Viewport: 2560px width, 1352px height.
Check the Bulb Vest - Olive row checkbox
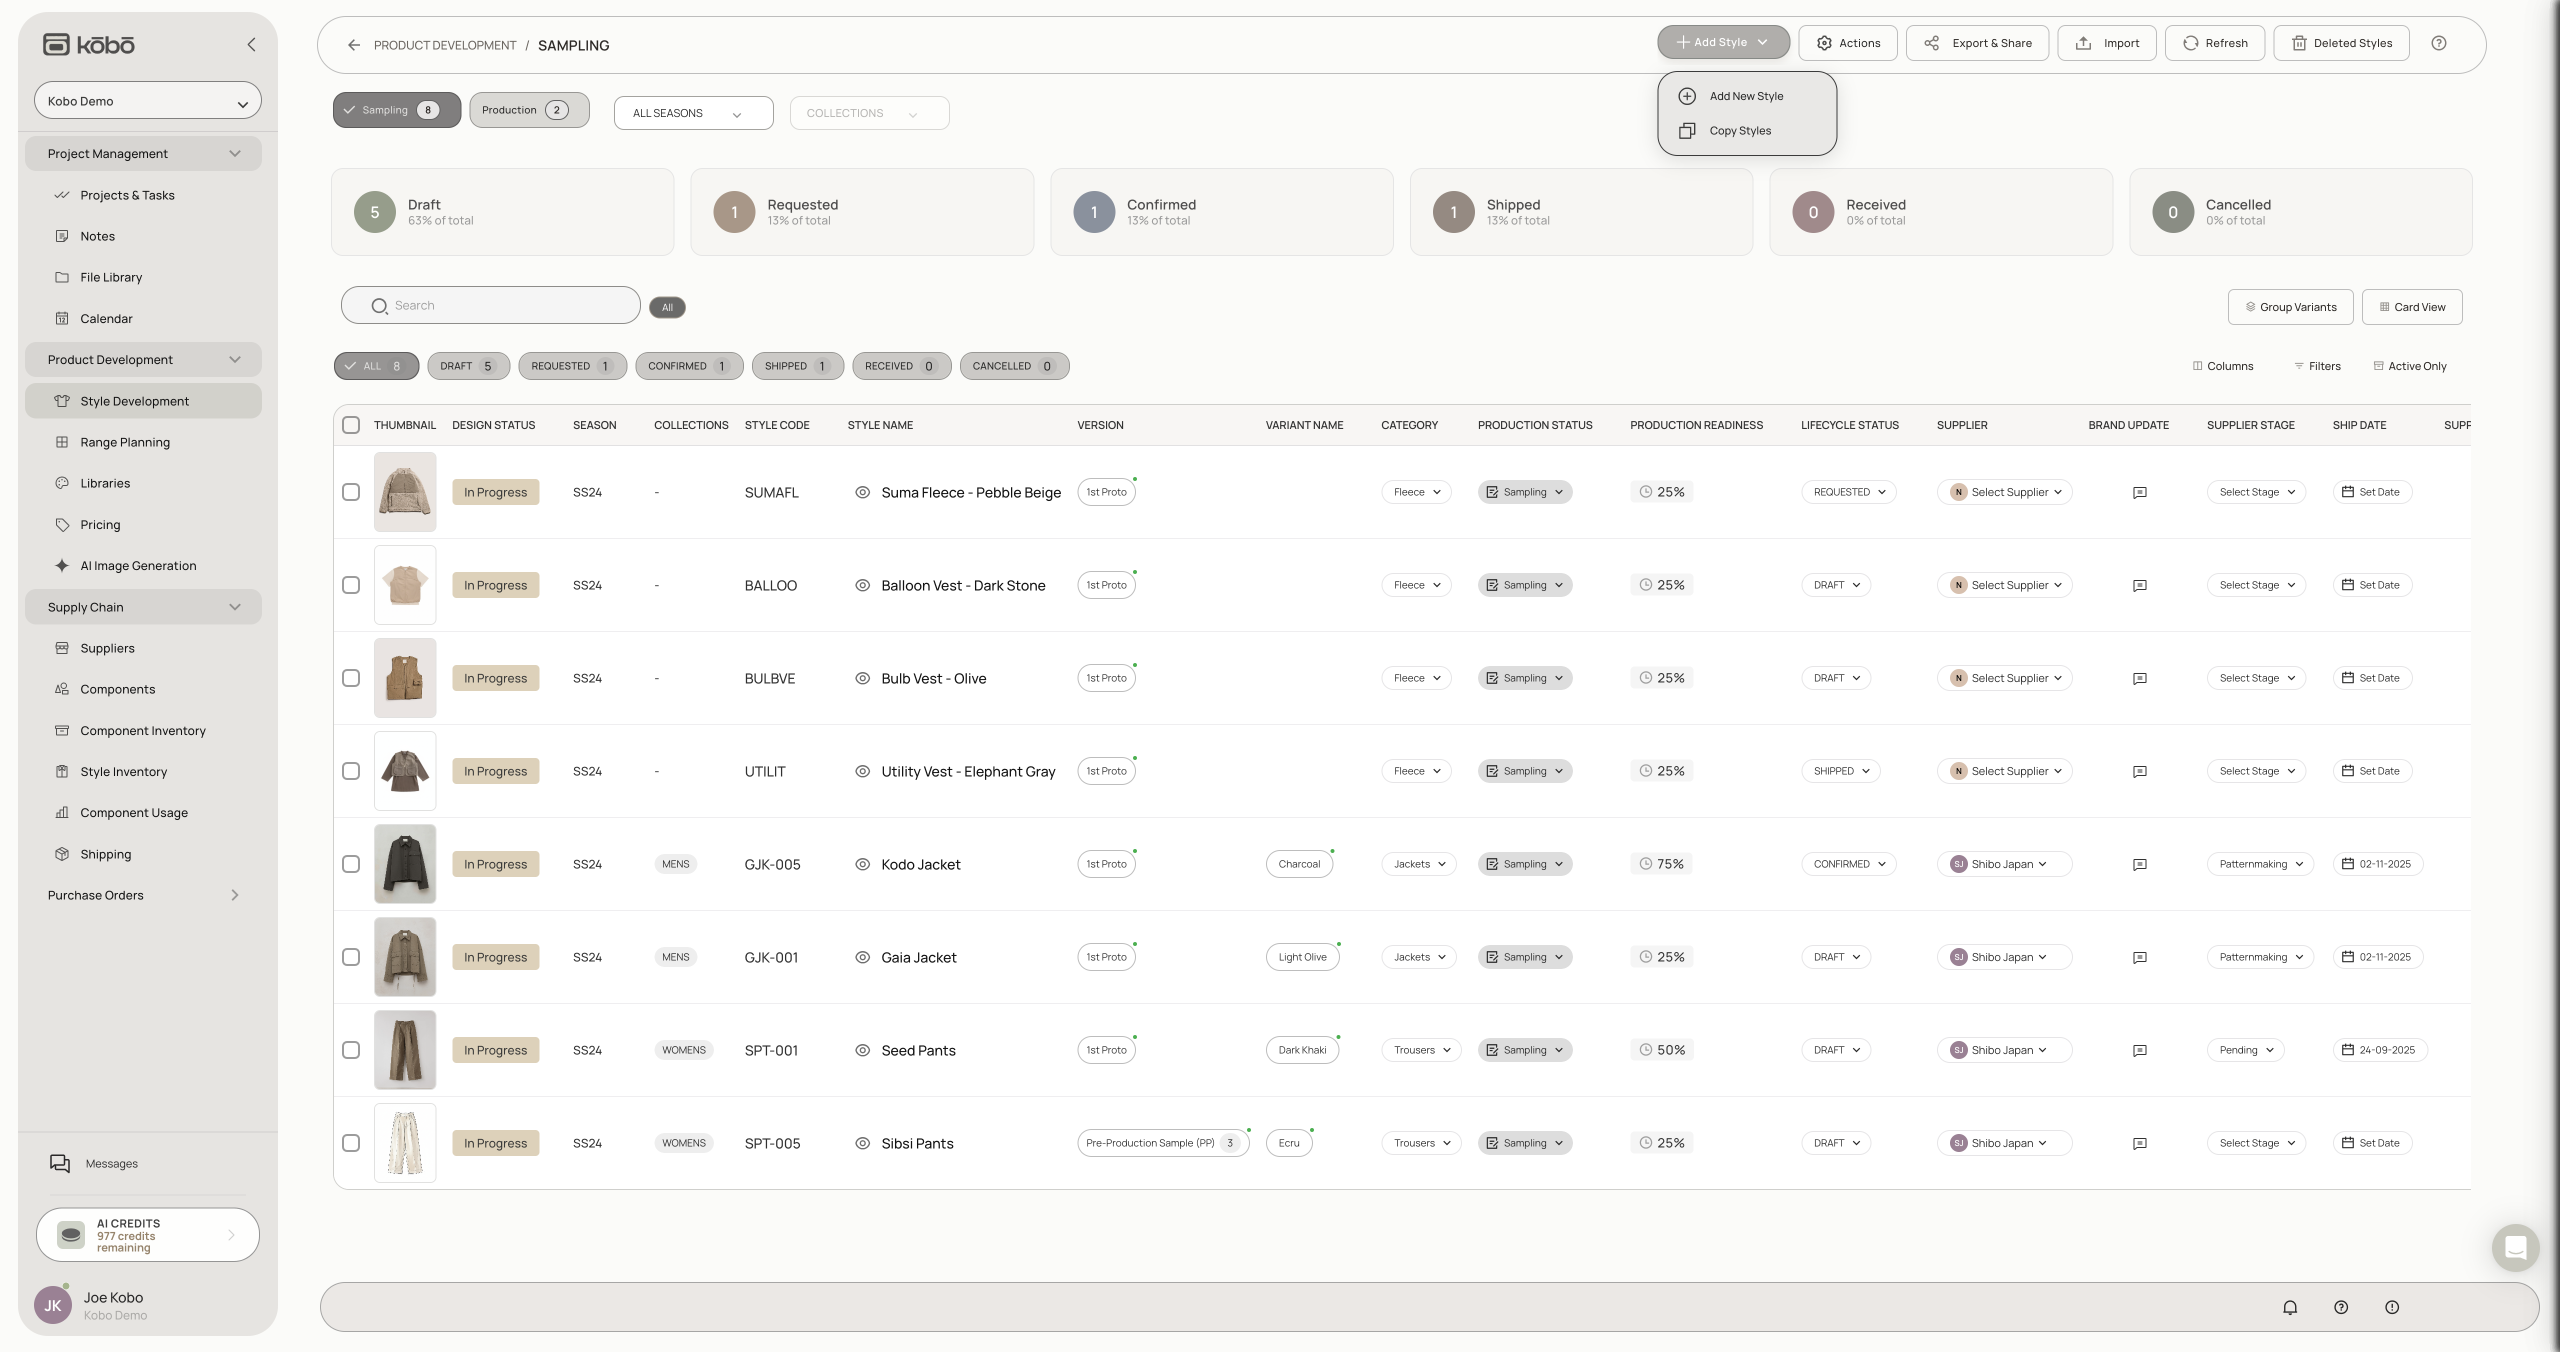pos(351,678)
